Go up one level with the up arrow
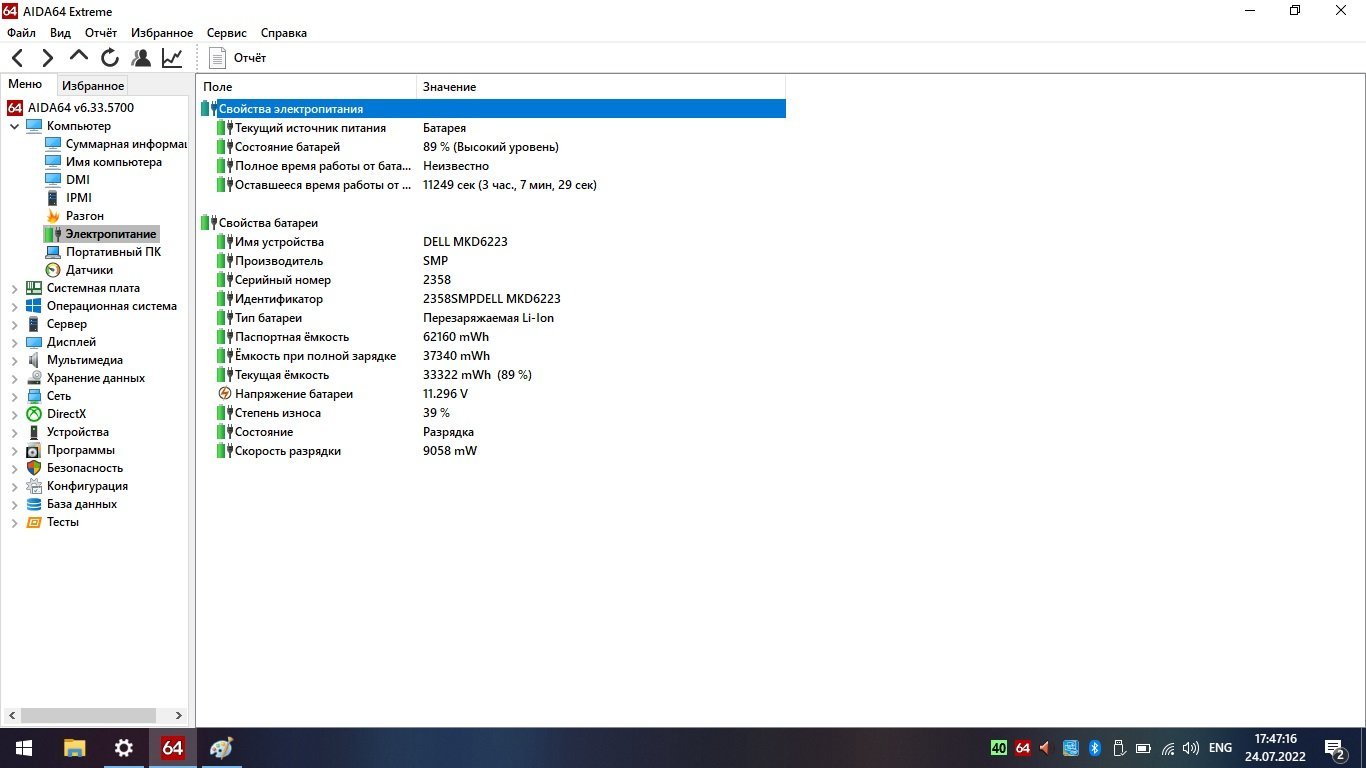The image size is (1366, 768). pos(79,57)
